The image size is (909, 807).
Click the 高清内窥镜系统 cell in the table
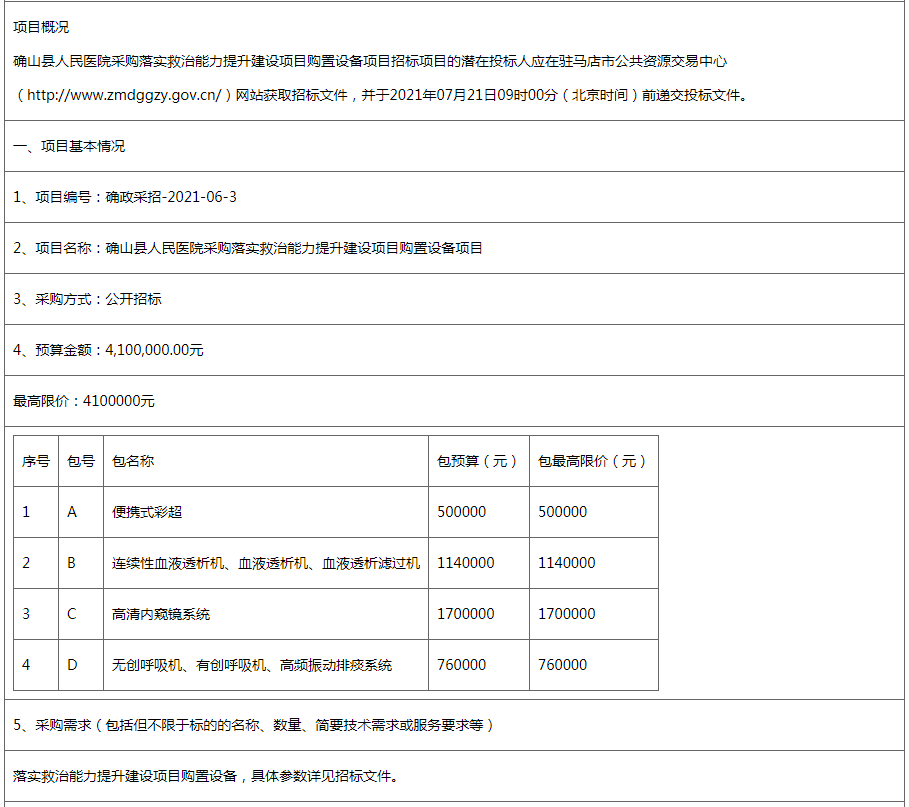[161, 614]
